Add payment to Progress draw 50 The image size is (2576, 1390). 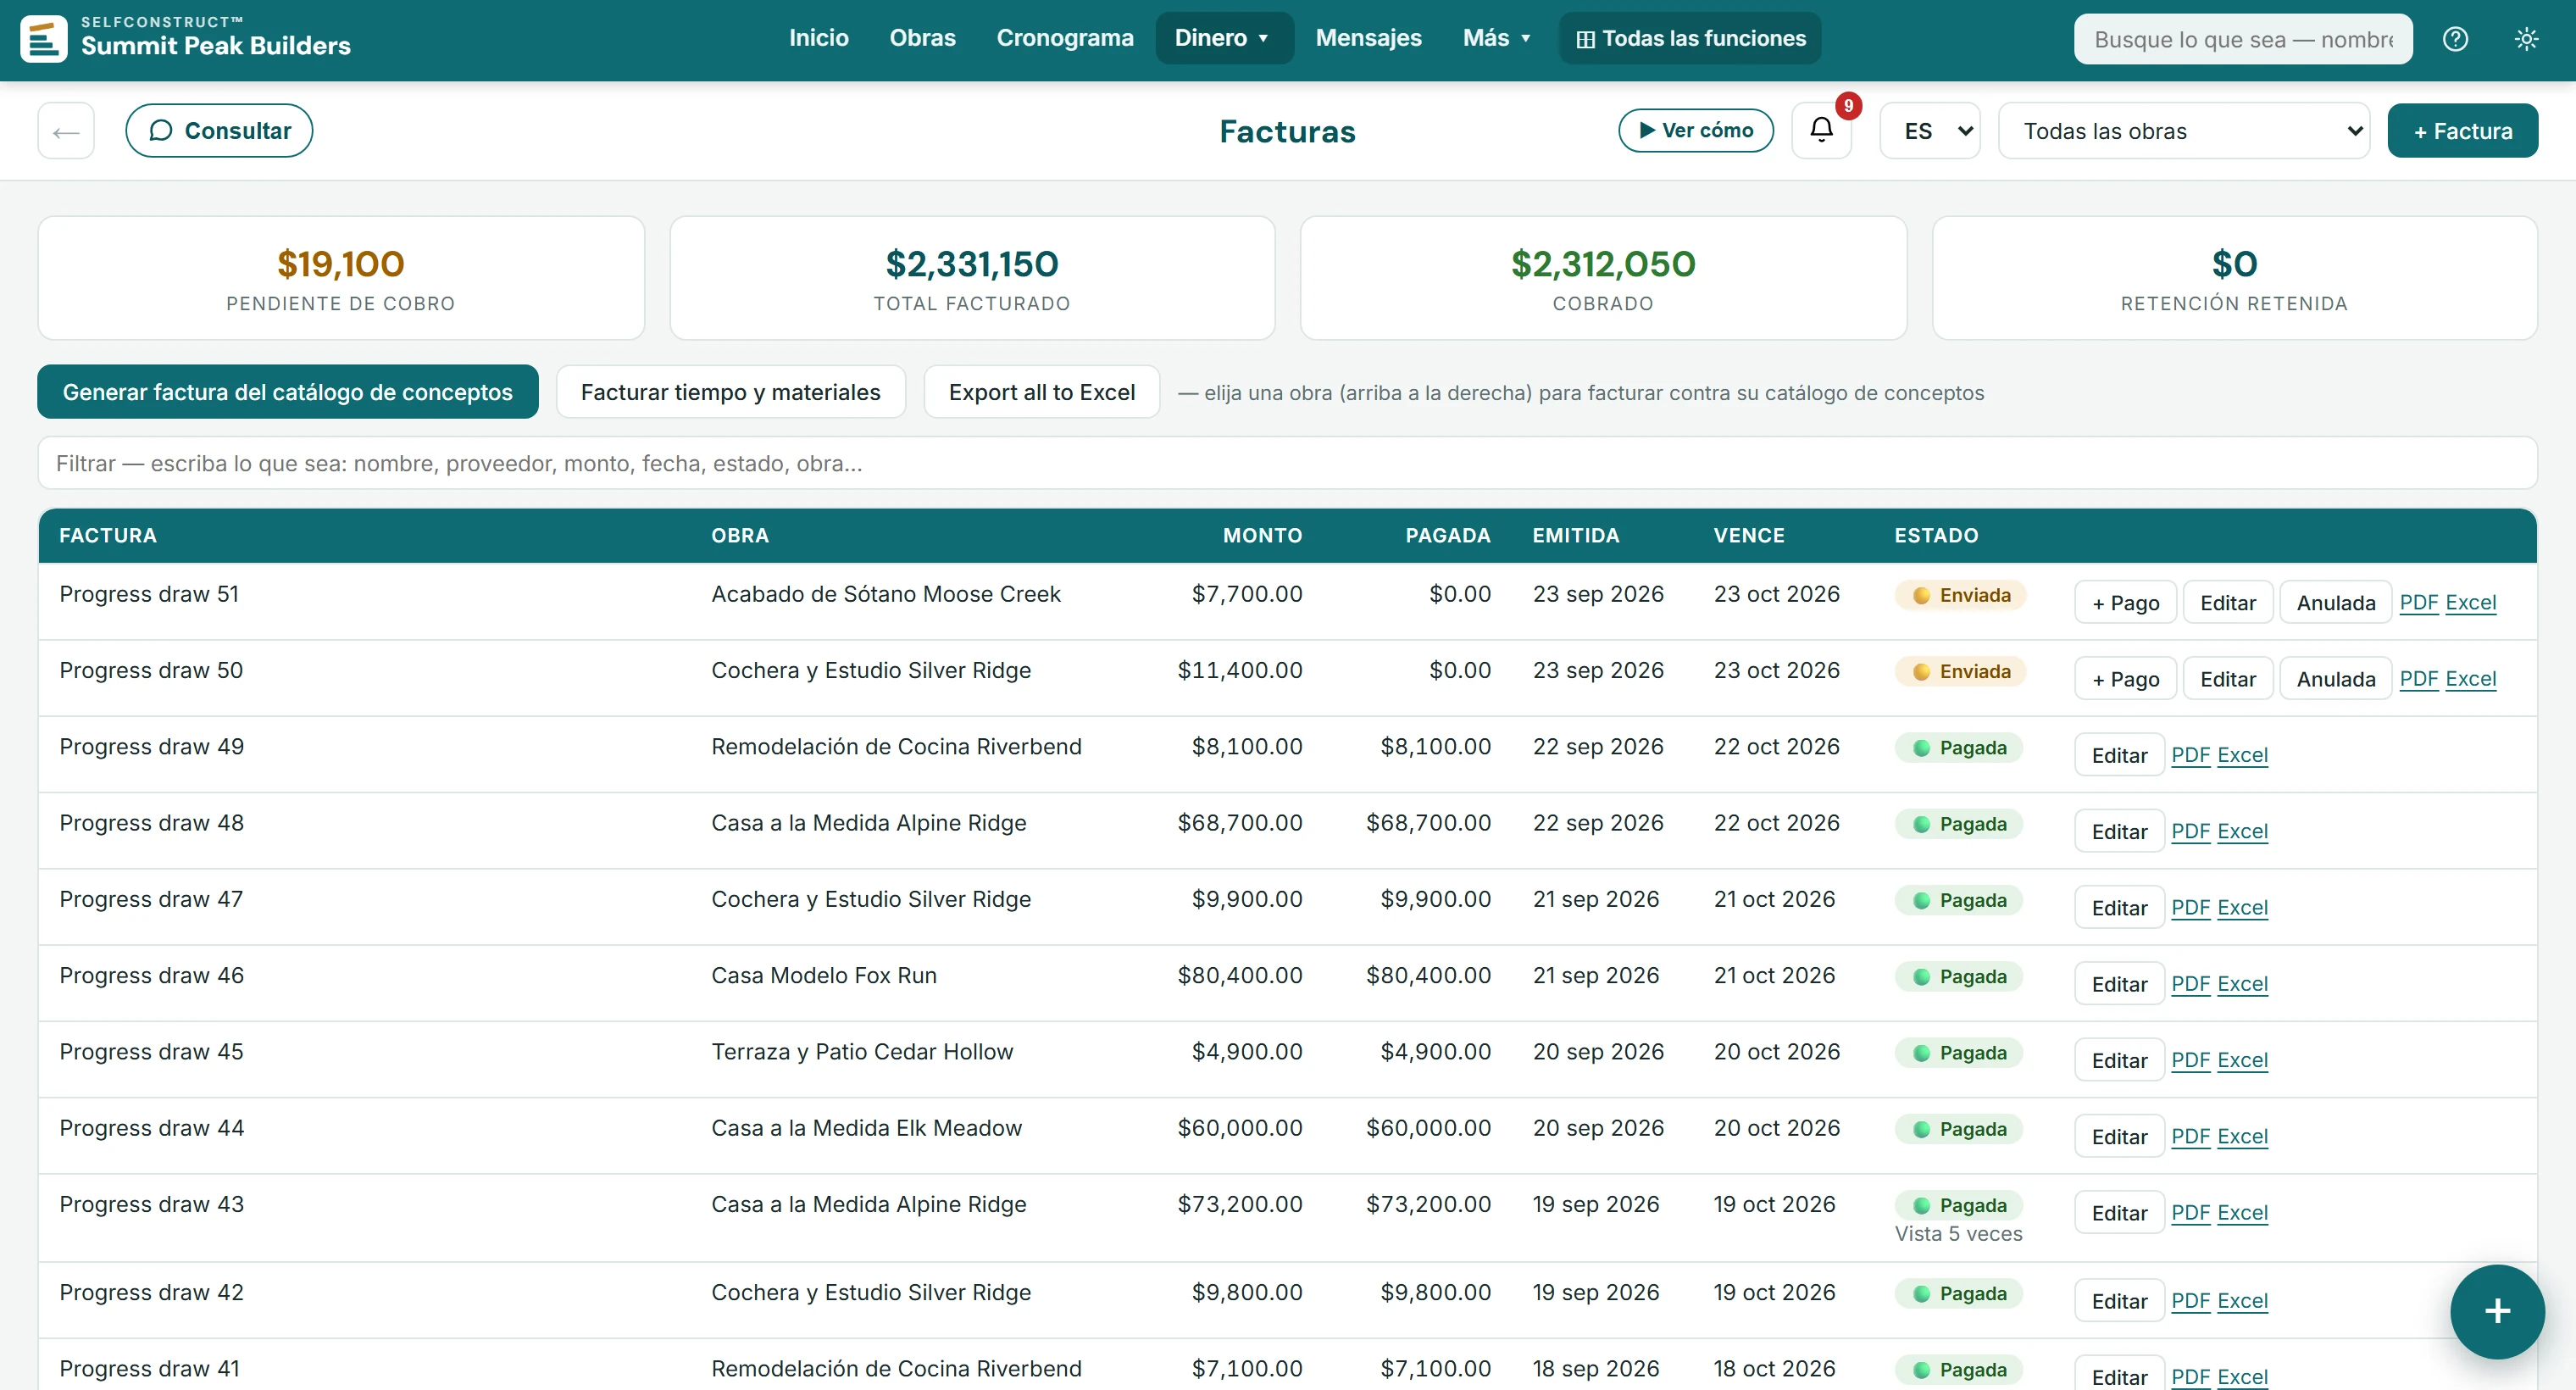click(x=2125, y=678)
